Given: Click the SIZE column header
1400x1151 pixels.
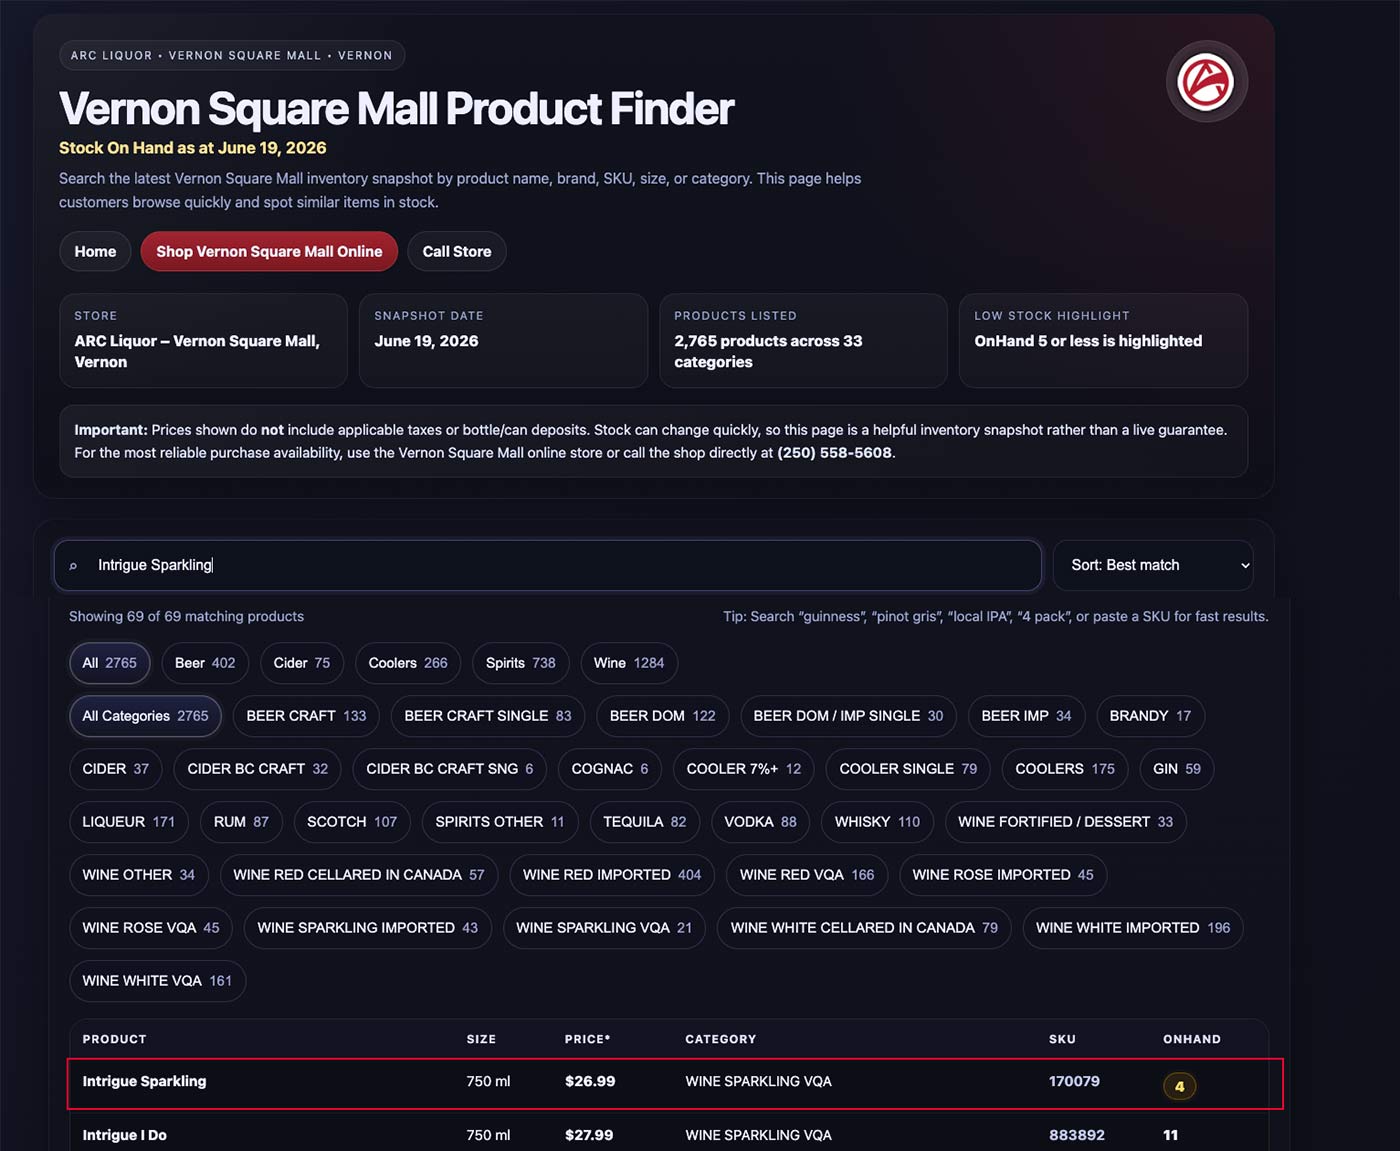Looking at the screenshot, I should (x=481, y=1039).
